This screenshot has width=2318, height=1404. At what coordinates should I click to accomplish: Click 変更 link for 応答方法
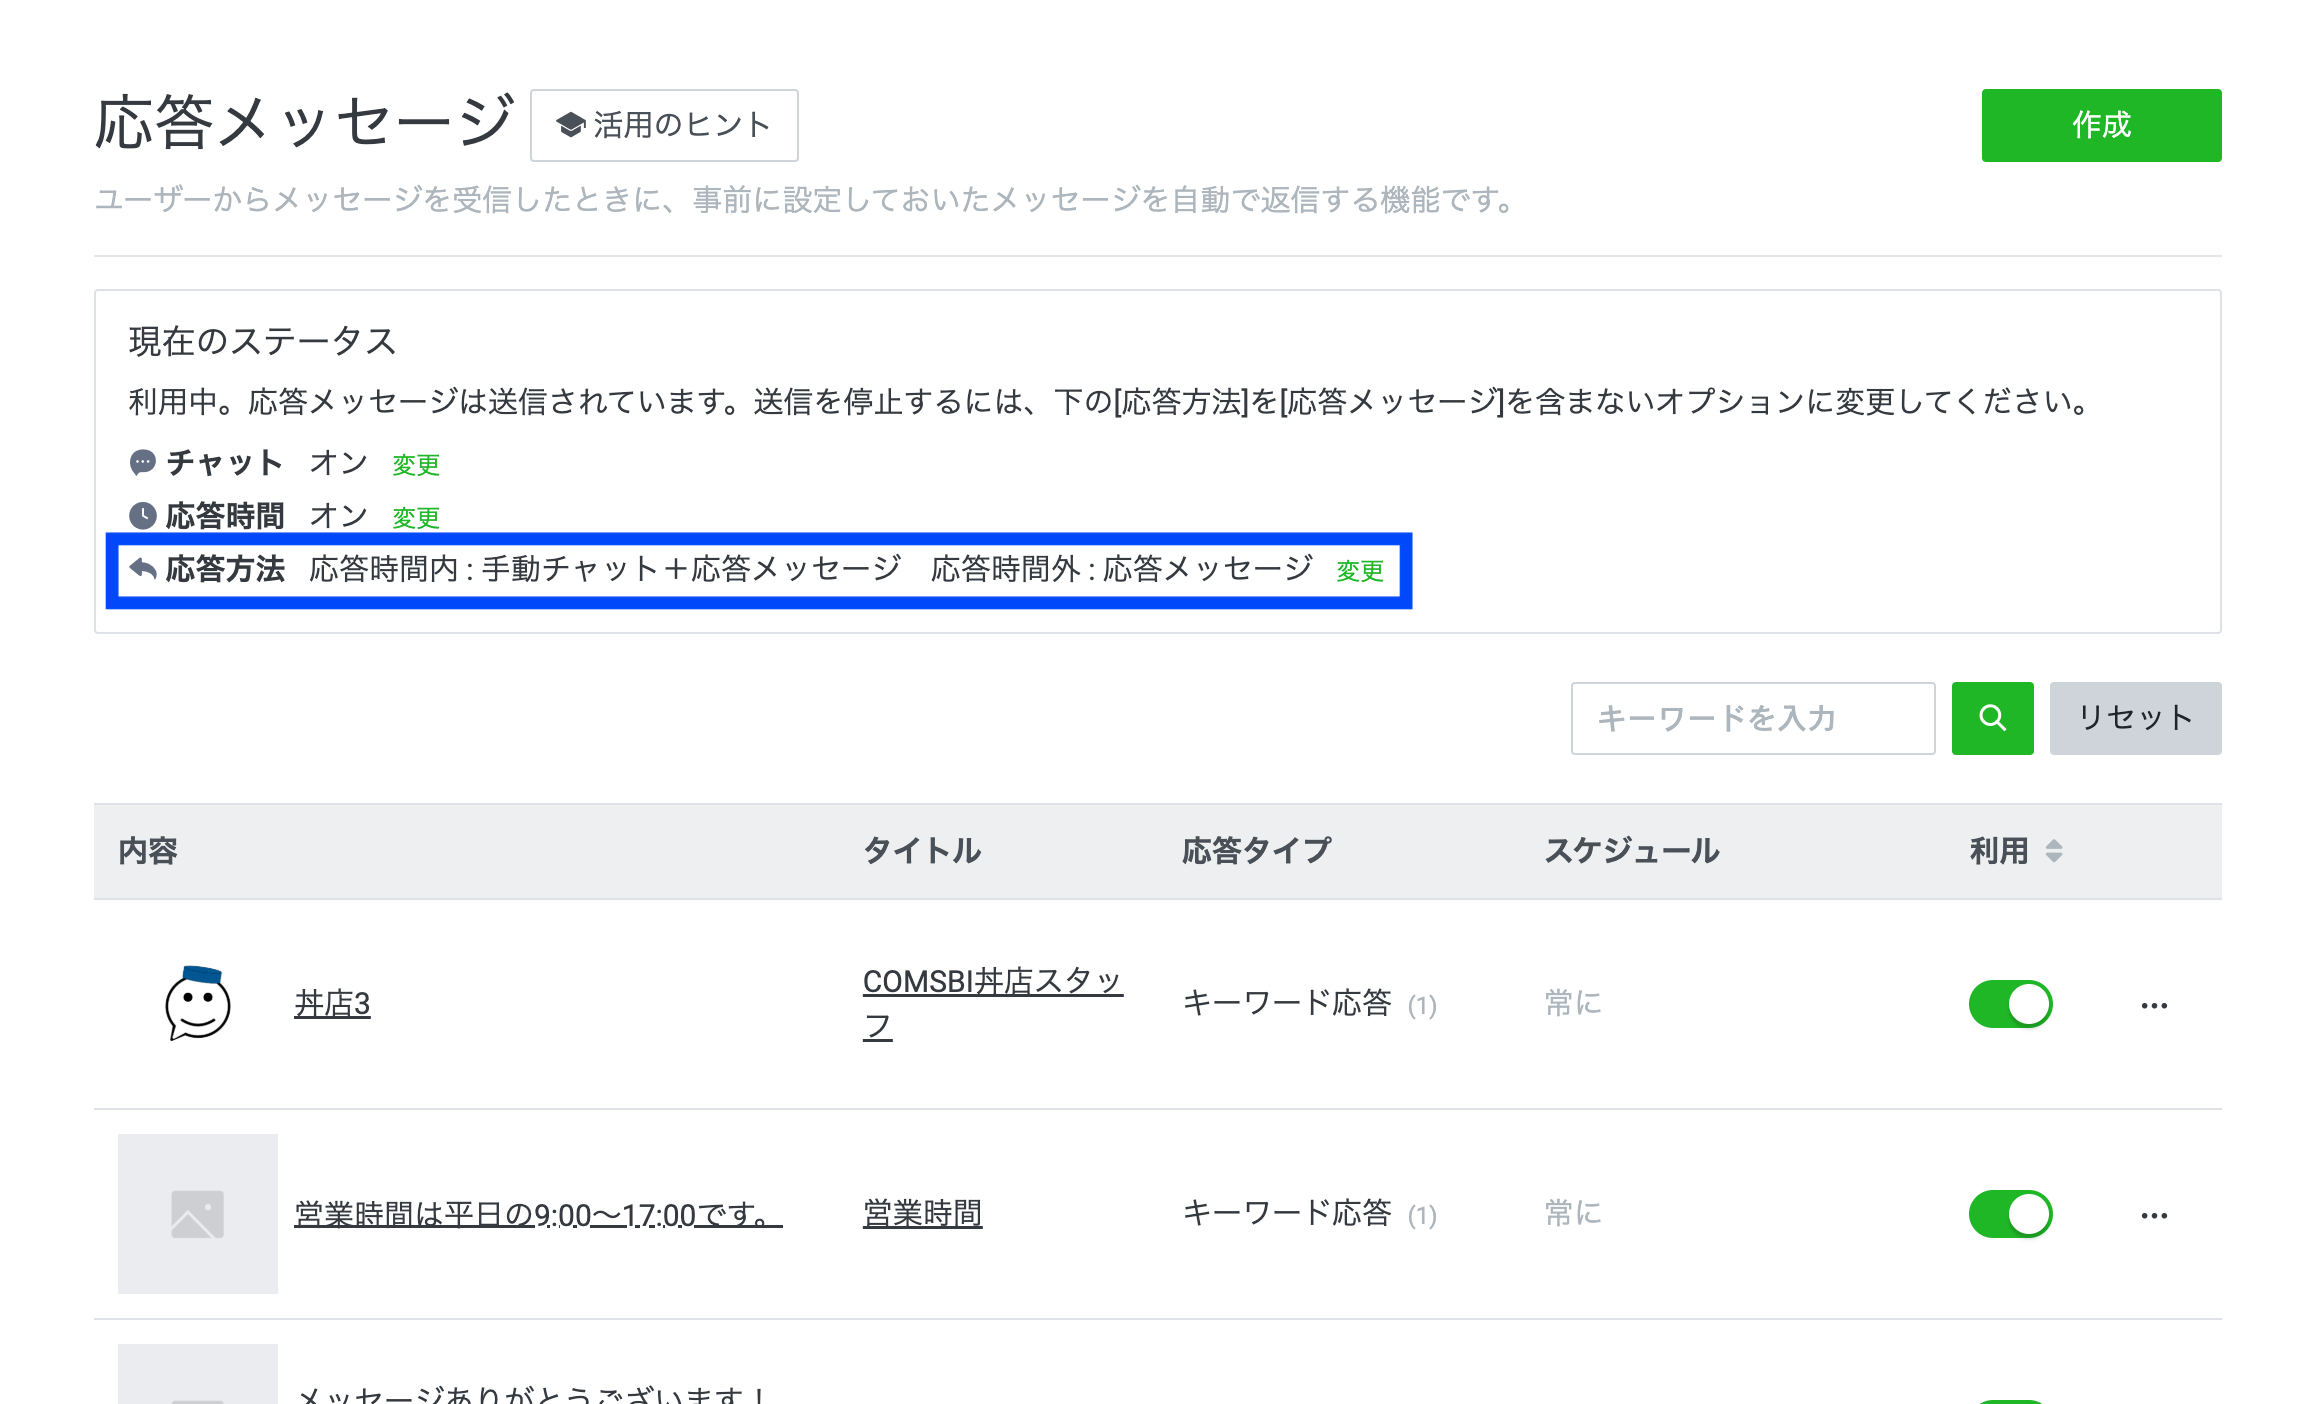(1359, 571)
